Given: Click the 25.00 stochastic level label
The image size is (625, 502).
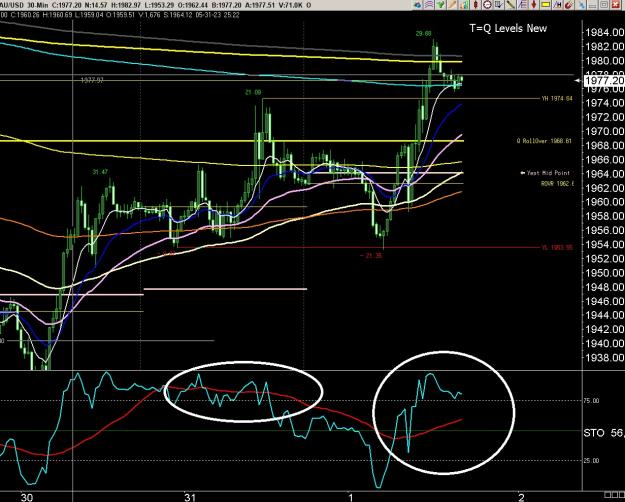Looking at the screenshot, I should pyautogui.click(x=591, y=461).
